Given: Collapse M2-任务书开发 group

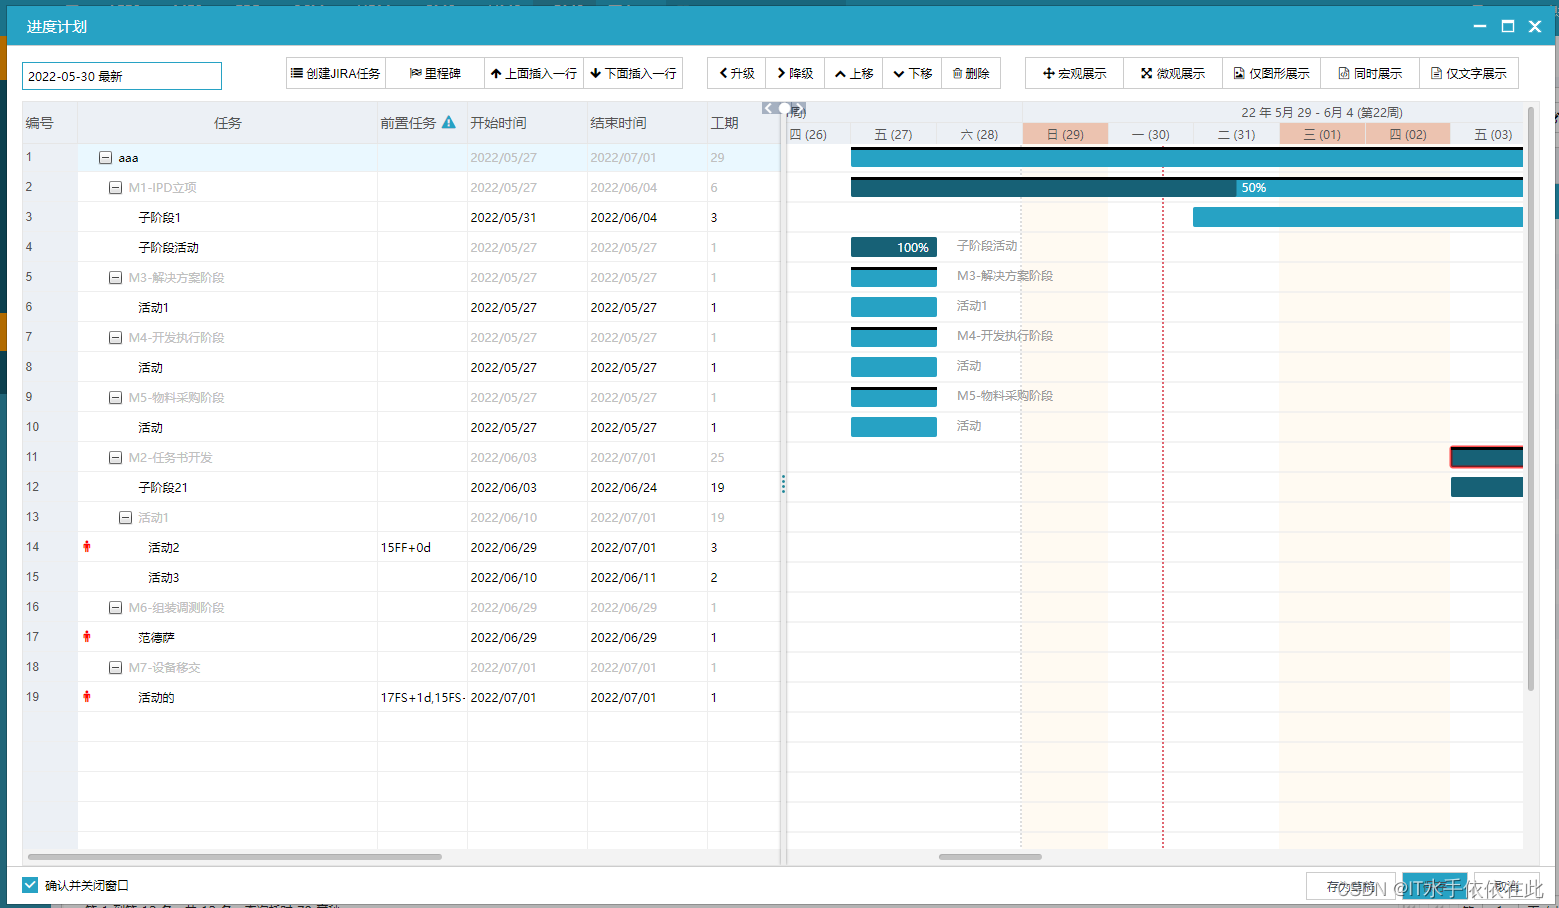Looking at the screenshot, I should click(115, 457).
